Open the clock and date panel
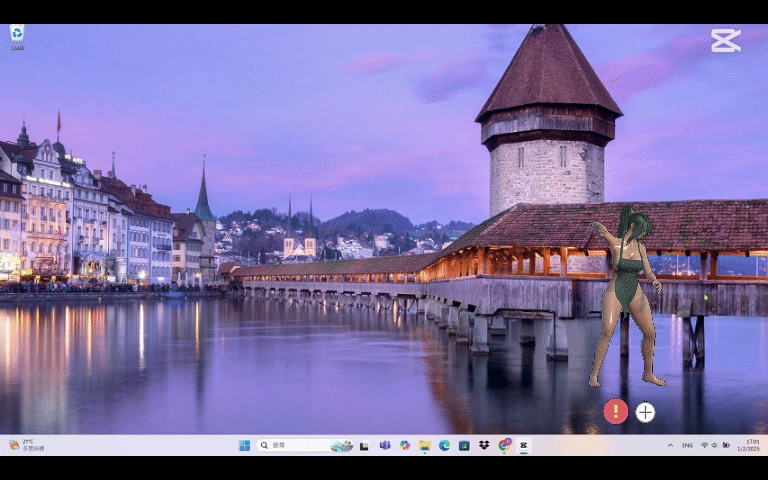 [x=751, y=445]
